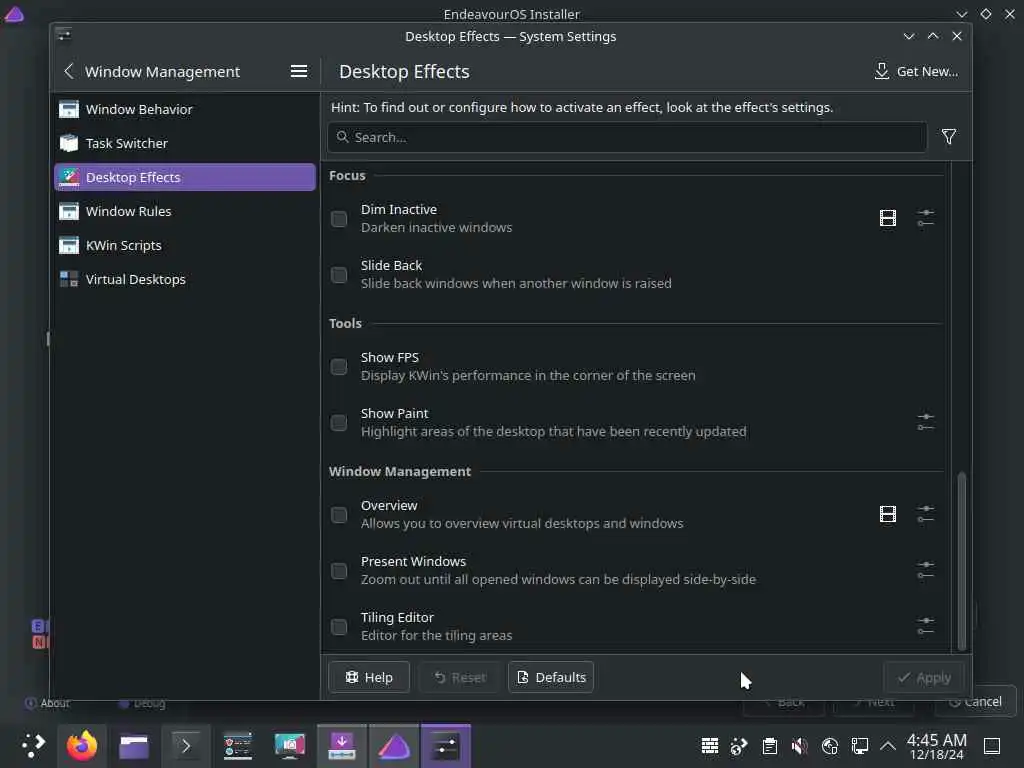Screen dimensions: 1024x768
Task: Open the display configuration tray icon
Action: click(x=859, y=746)
